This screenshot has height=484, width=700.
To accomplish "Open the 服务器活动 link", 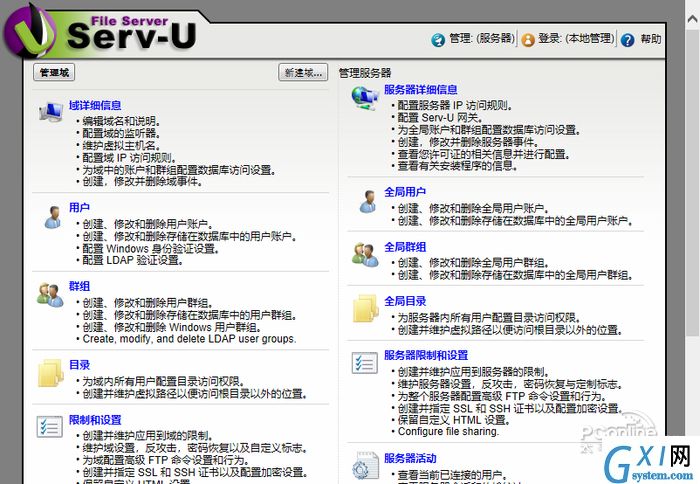I will pyautogui.click(x=410, y=459).
